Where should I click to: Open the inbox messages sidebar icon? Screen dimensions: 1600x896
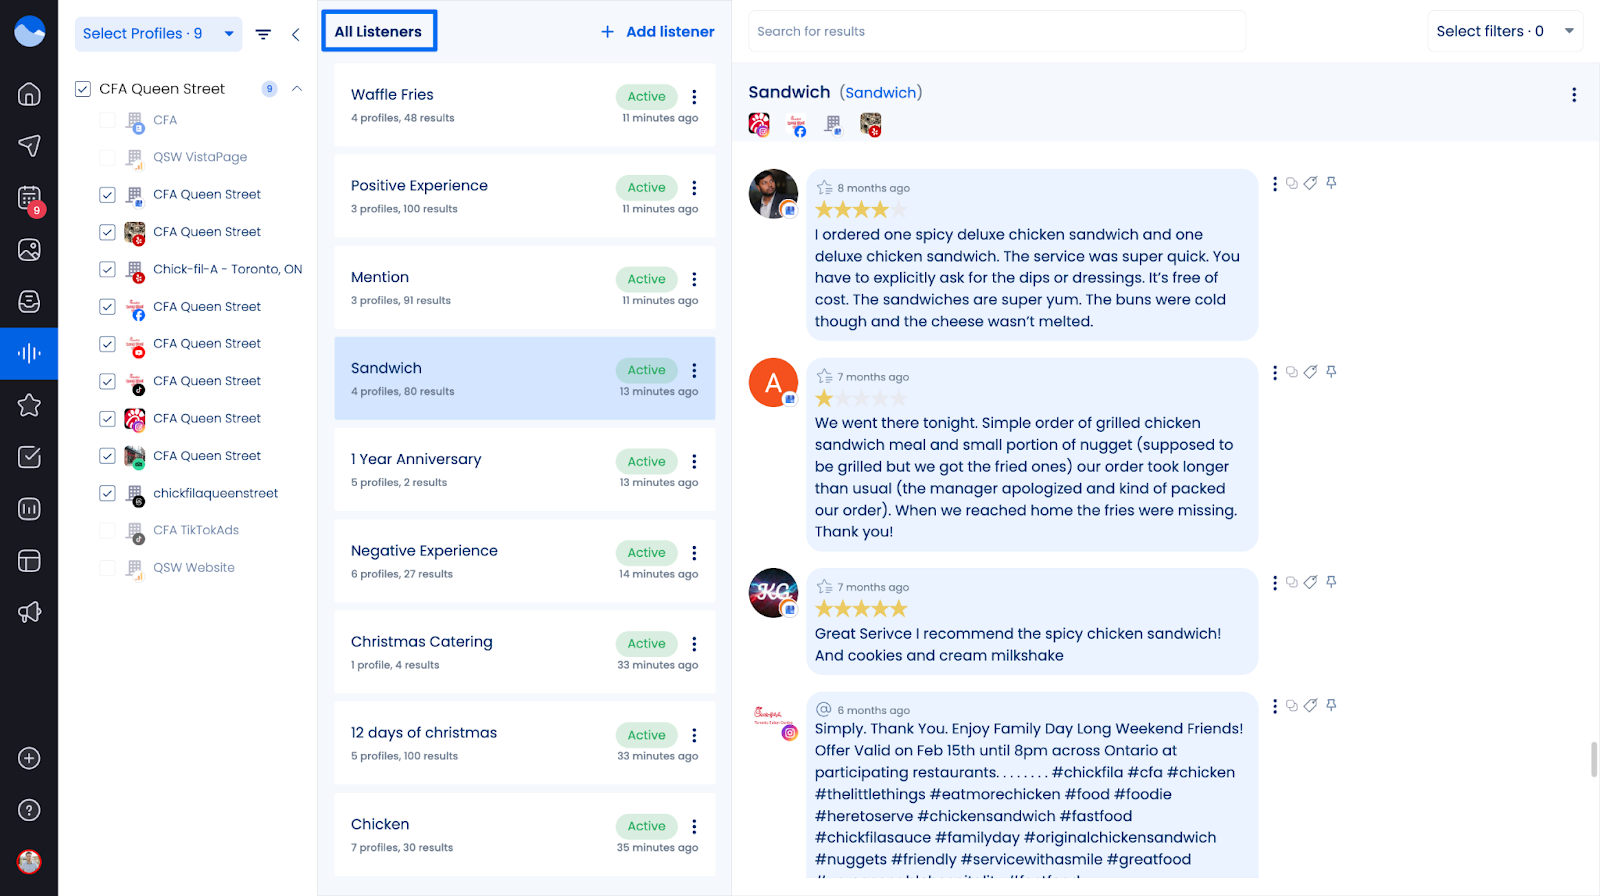tap(29, 301)
